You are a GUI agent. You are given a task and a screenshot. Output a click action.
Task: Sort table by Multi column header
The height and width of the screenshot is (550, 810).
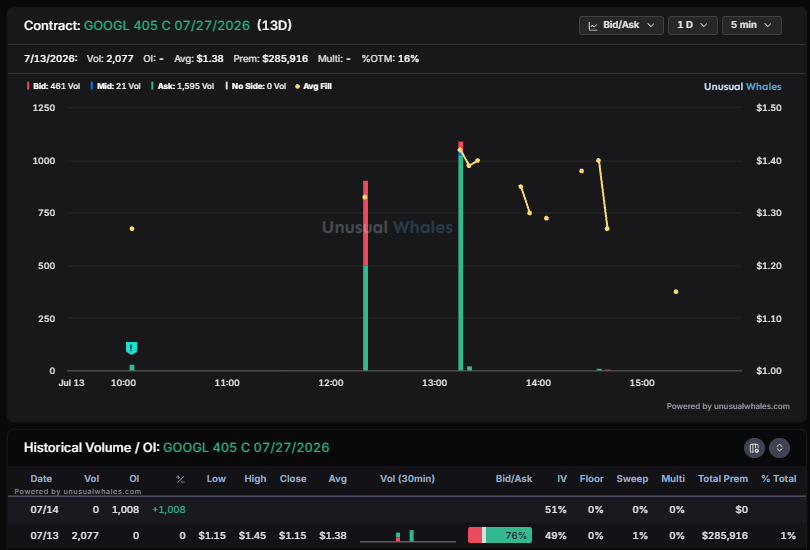(x=673, y=479)
